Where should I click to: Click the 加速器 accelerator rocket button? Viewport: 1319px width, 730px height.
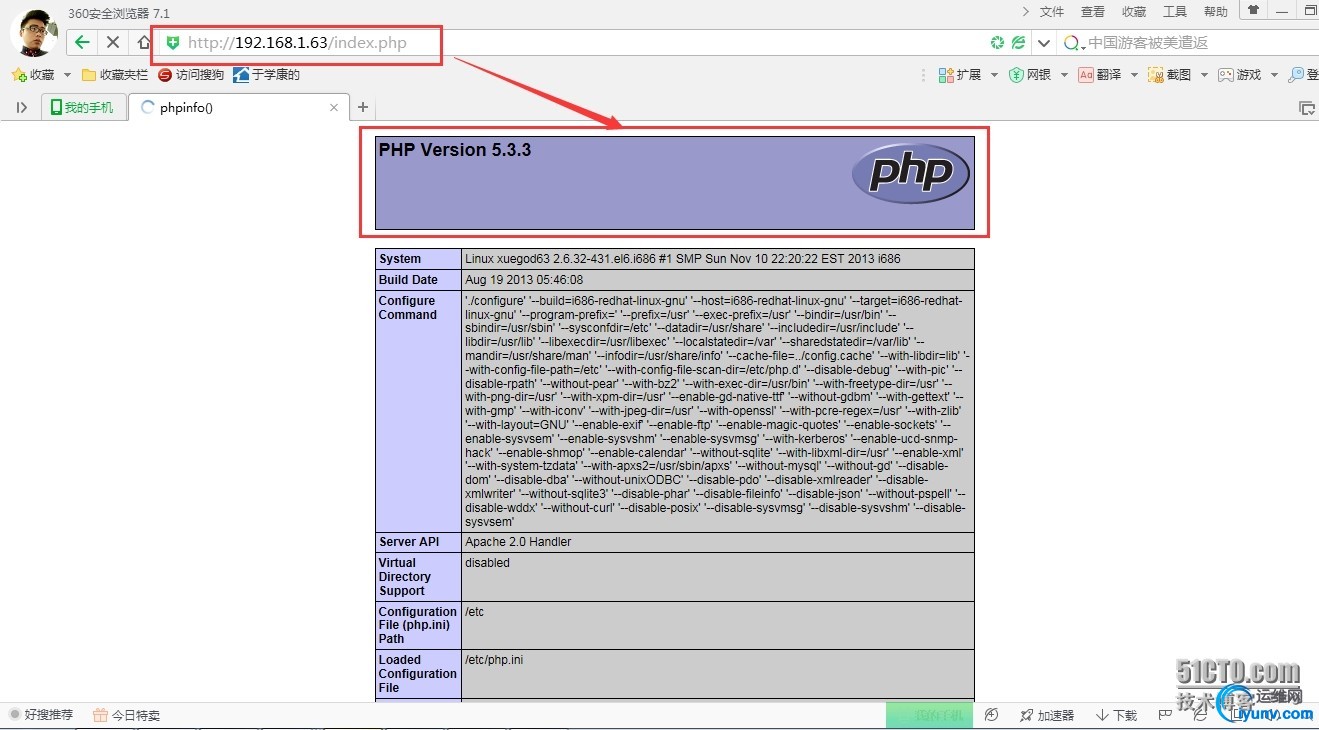pyautogui.click(x=1047, y=715)
